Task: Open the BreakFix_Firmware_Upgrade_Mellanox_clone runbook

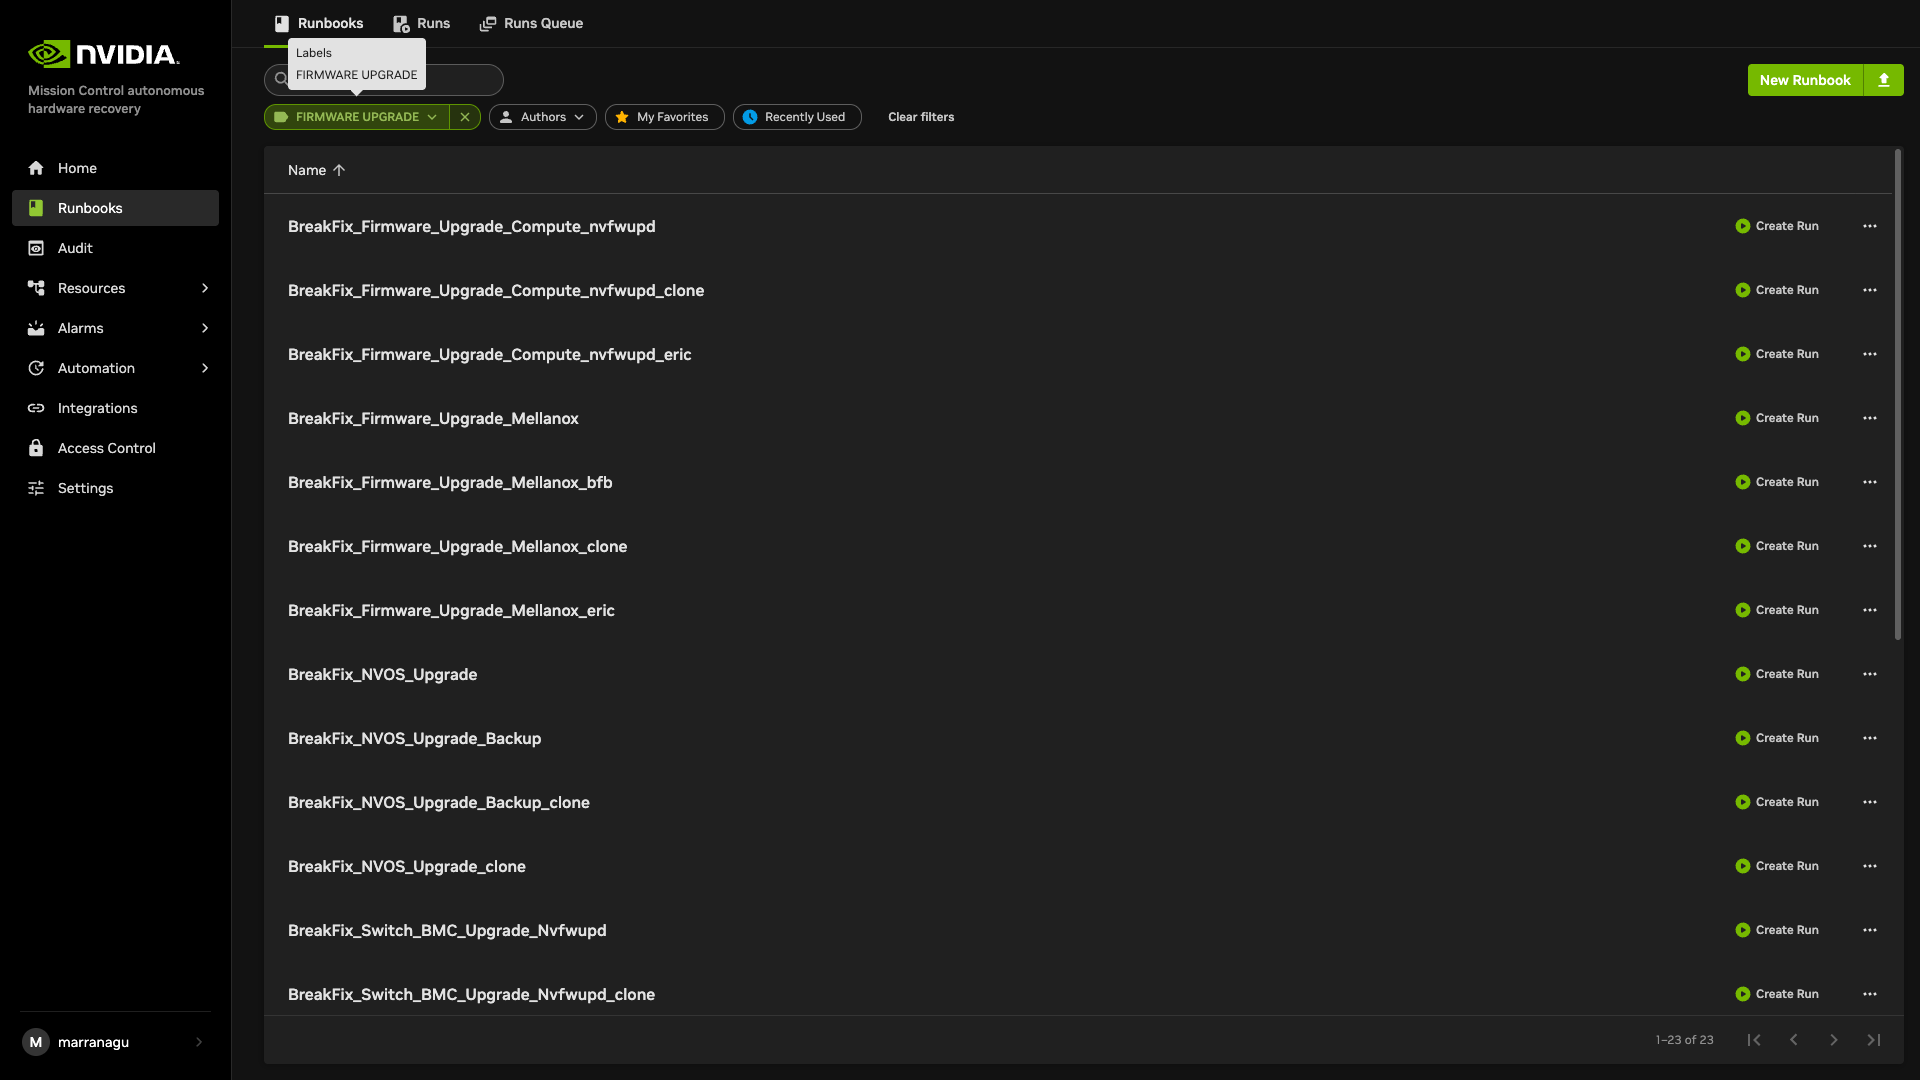Action: tap(457, 546)
